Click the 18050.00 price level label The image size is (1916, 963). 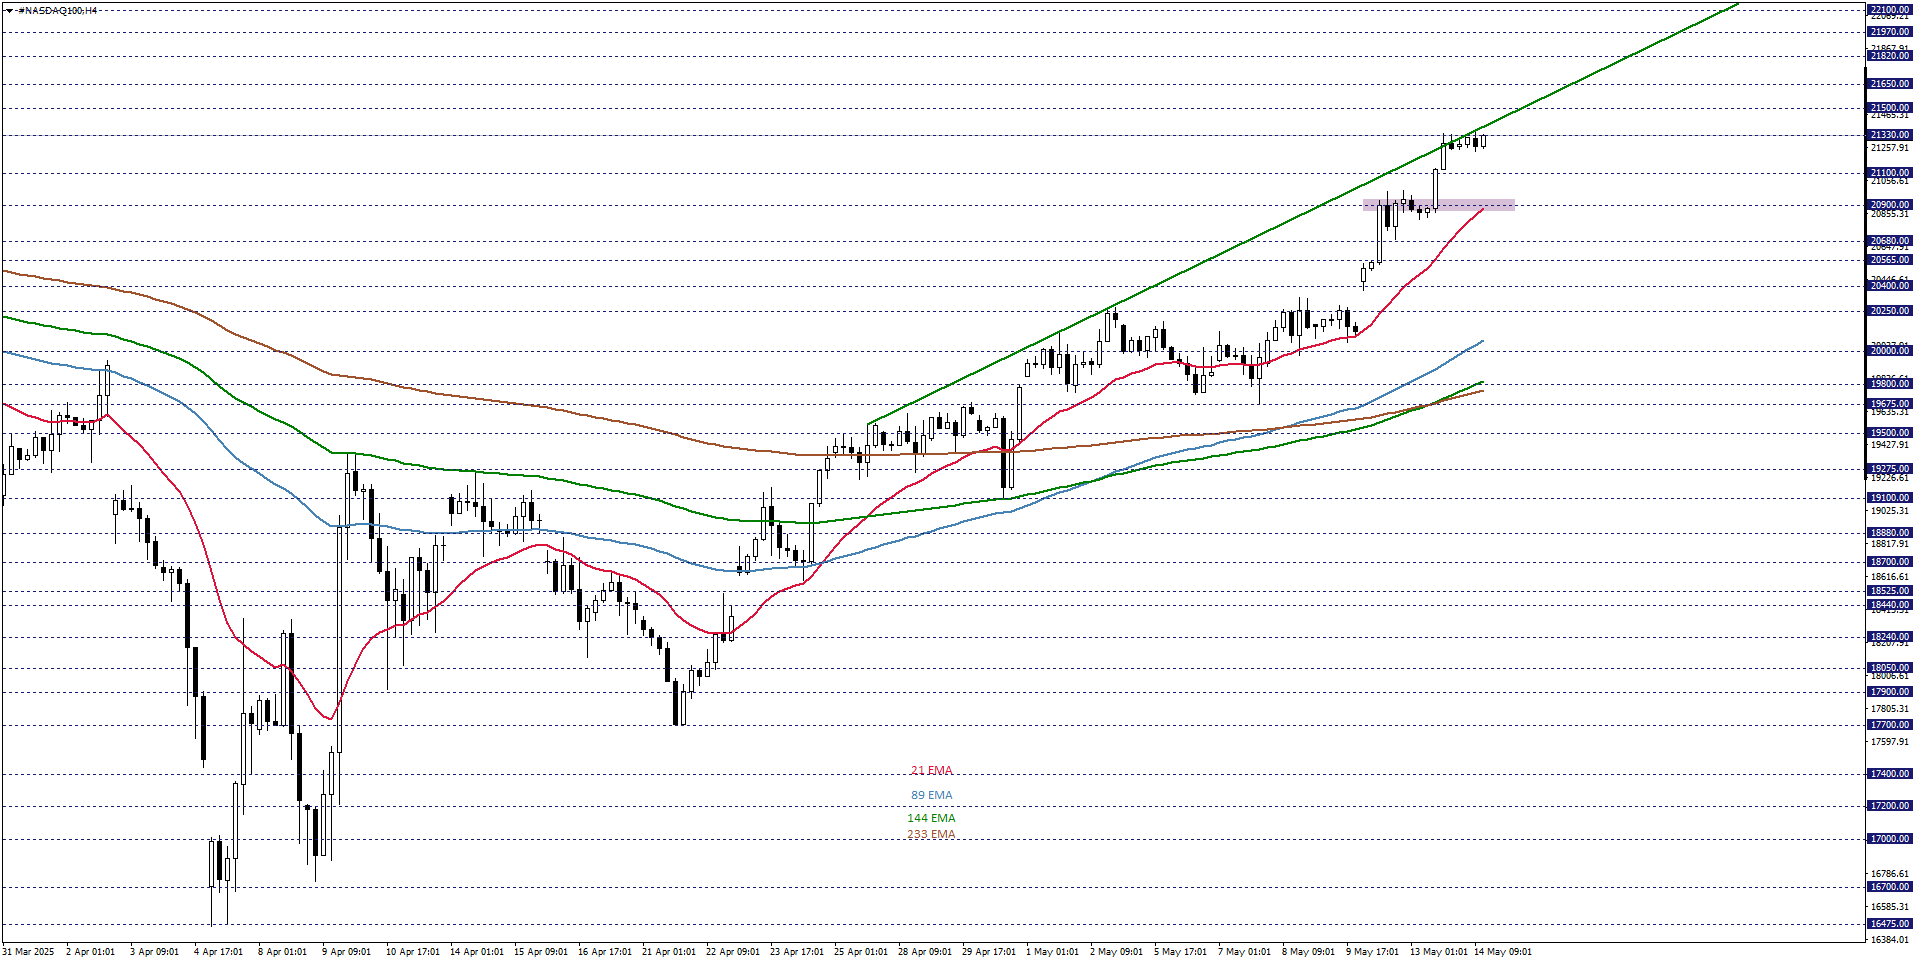(1890, 668)
